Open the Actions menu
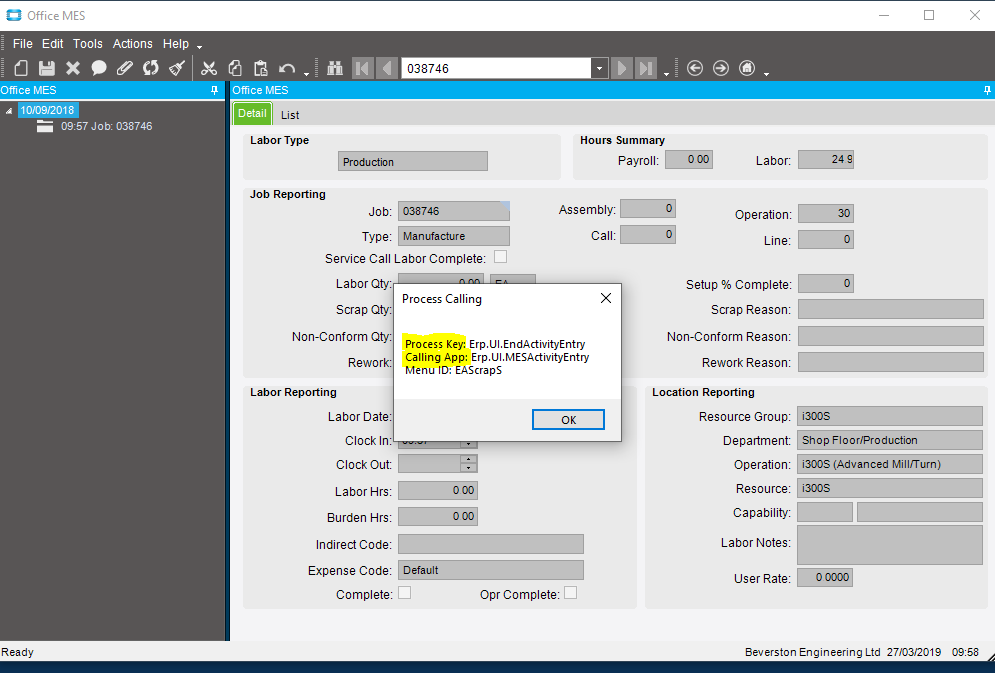The width and height of the screenshot is (995, 673). (x=133, y=44)
